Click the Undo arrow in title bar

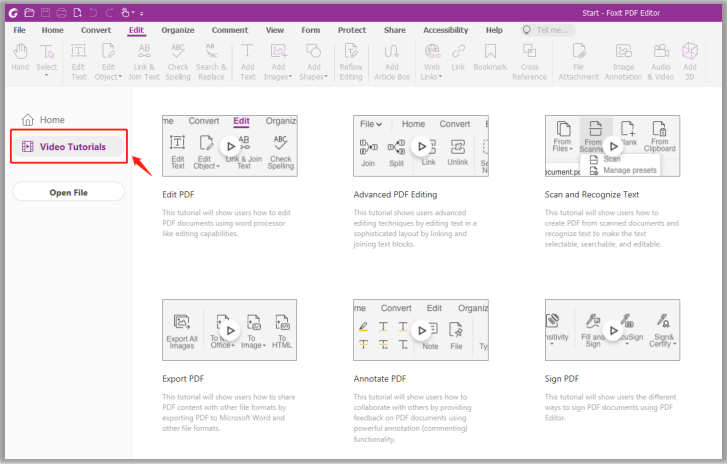(93, 13)
